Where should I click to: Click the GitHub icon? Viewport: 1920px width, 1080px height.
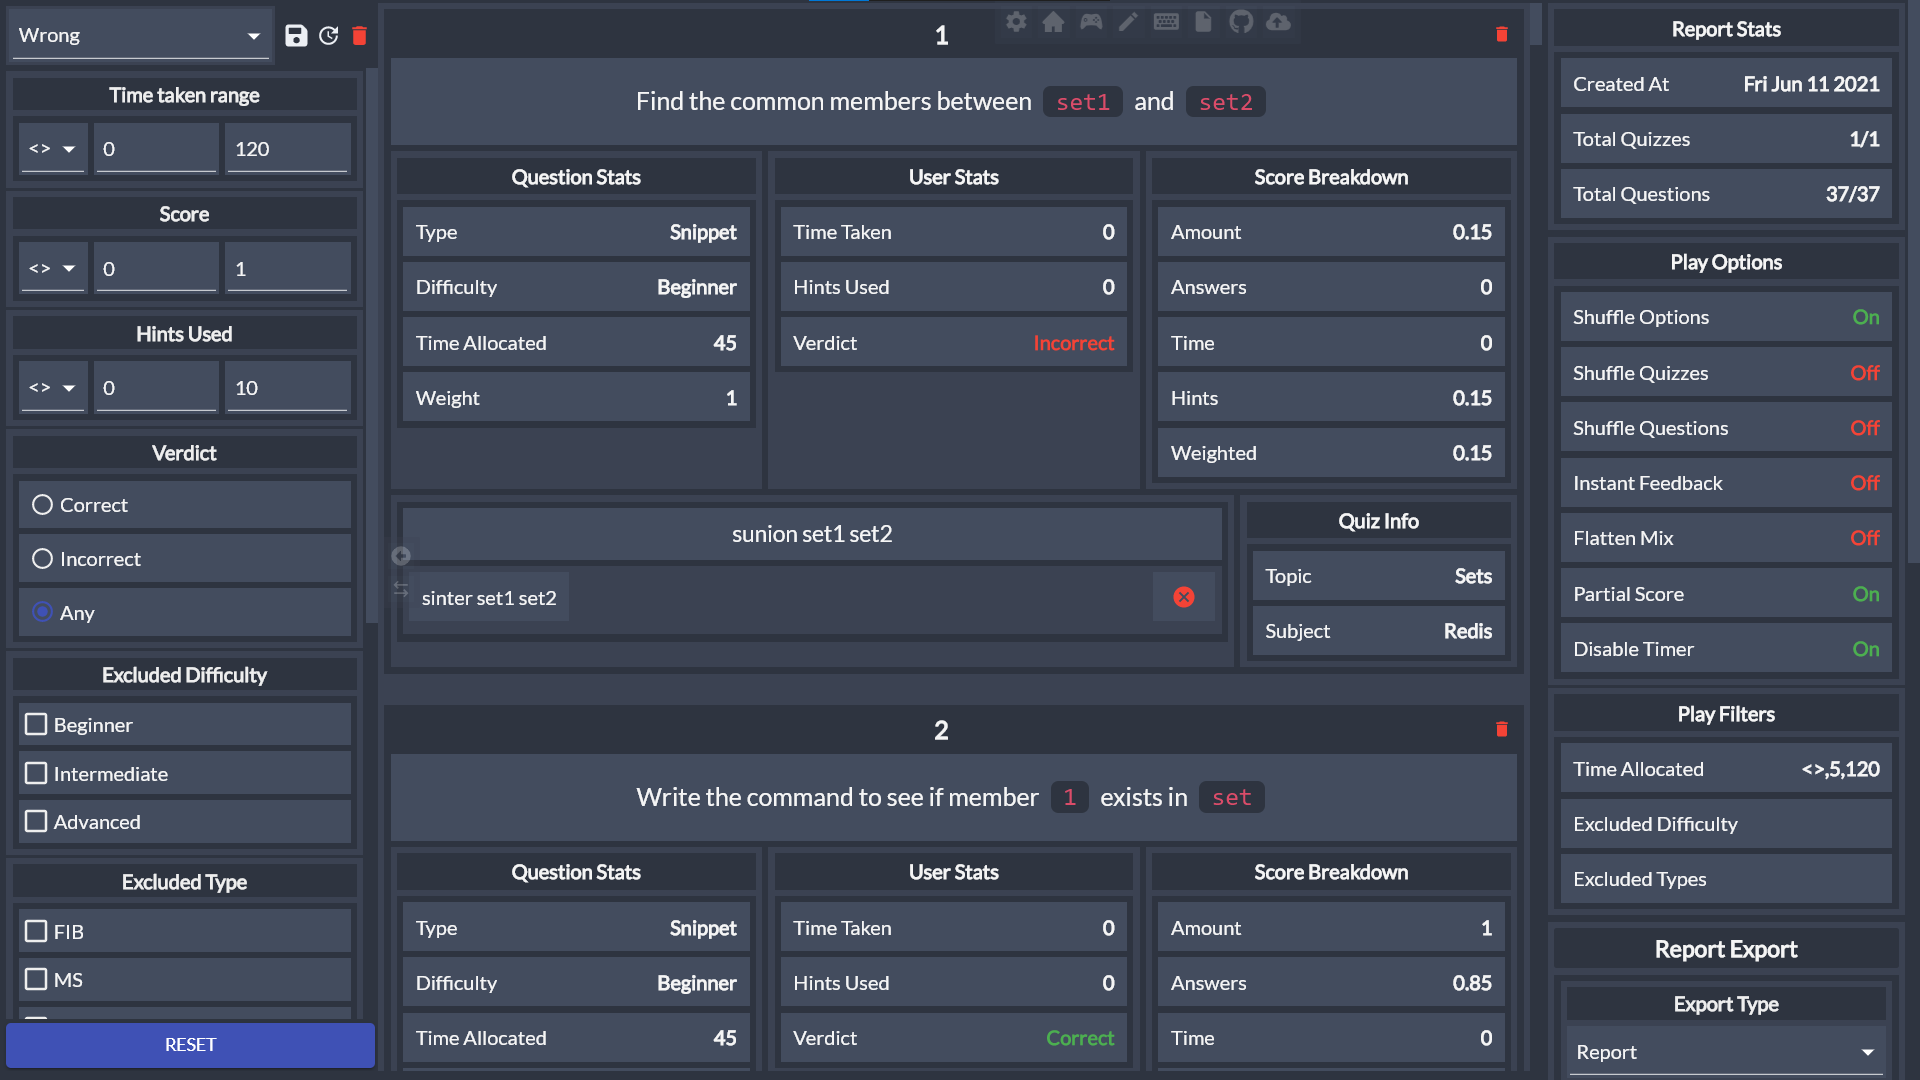1241,22
